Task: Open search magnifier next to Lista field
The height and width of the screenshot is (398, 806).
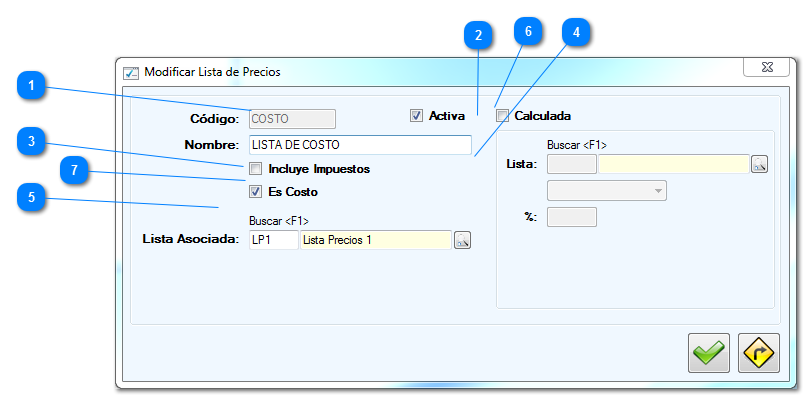Action: [x=759, y=164]
